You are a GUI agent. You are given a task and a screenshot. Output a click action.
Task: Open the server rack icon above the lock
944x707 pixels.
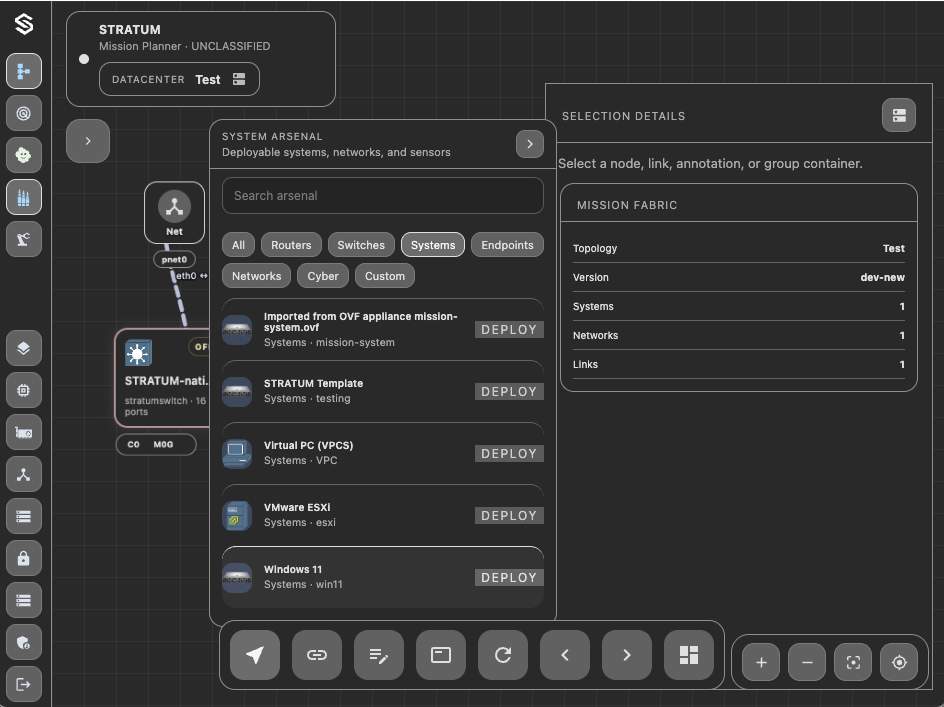pos(23,517)
